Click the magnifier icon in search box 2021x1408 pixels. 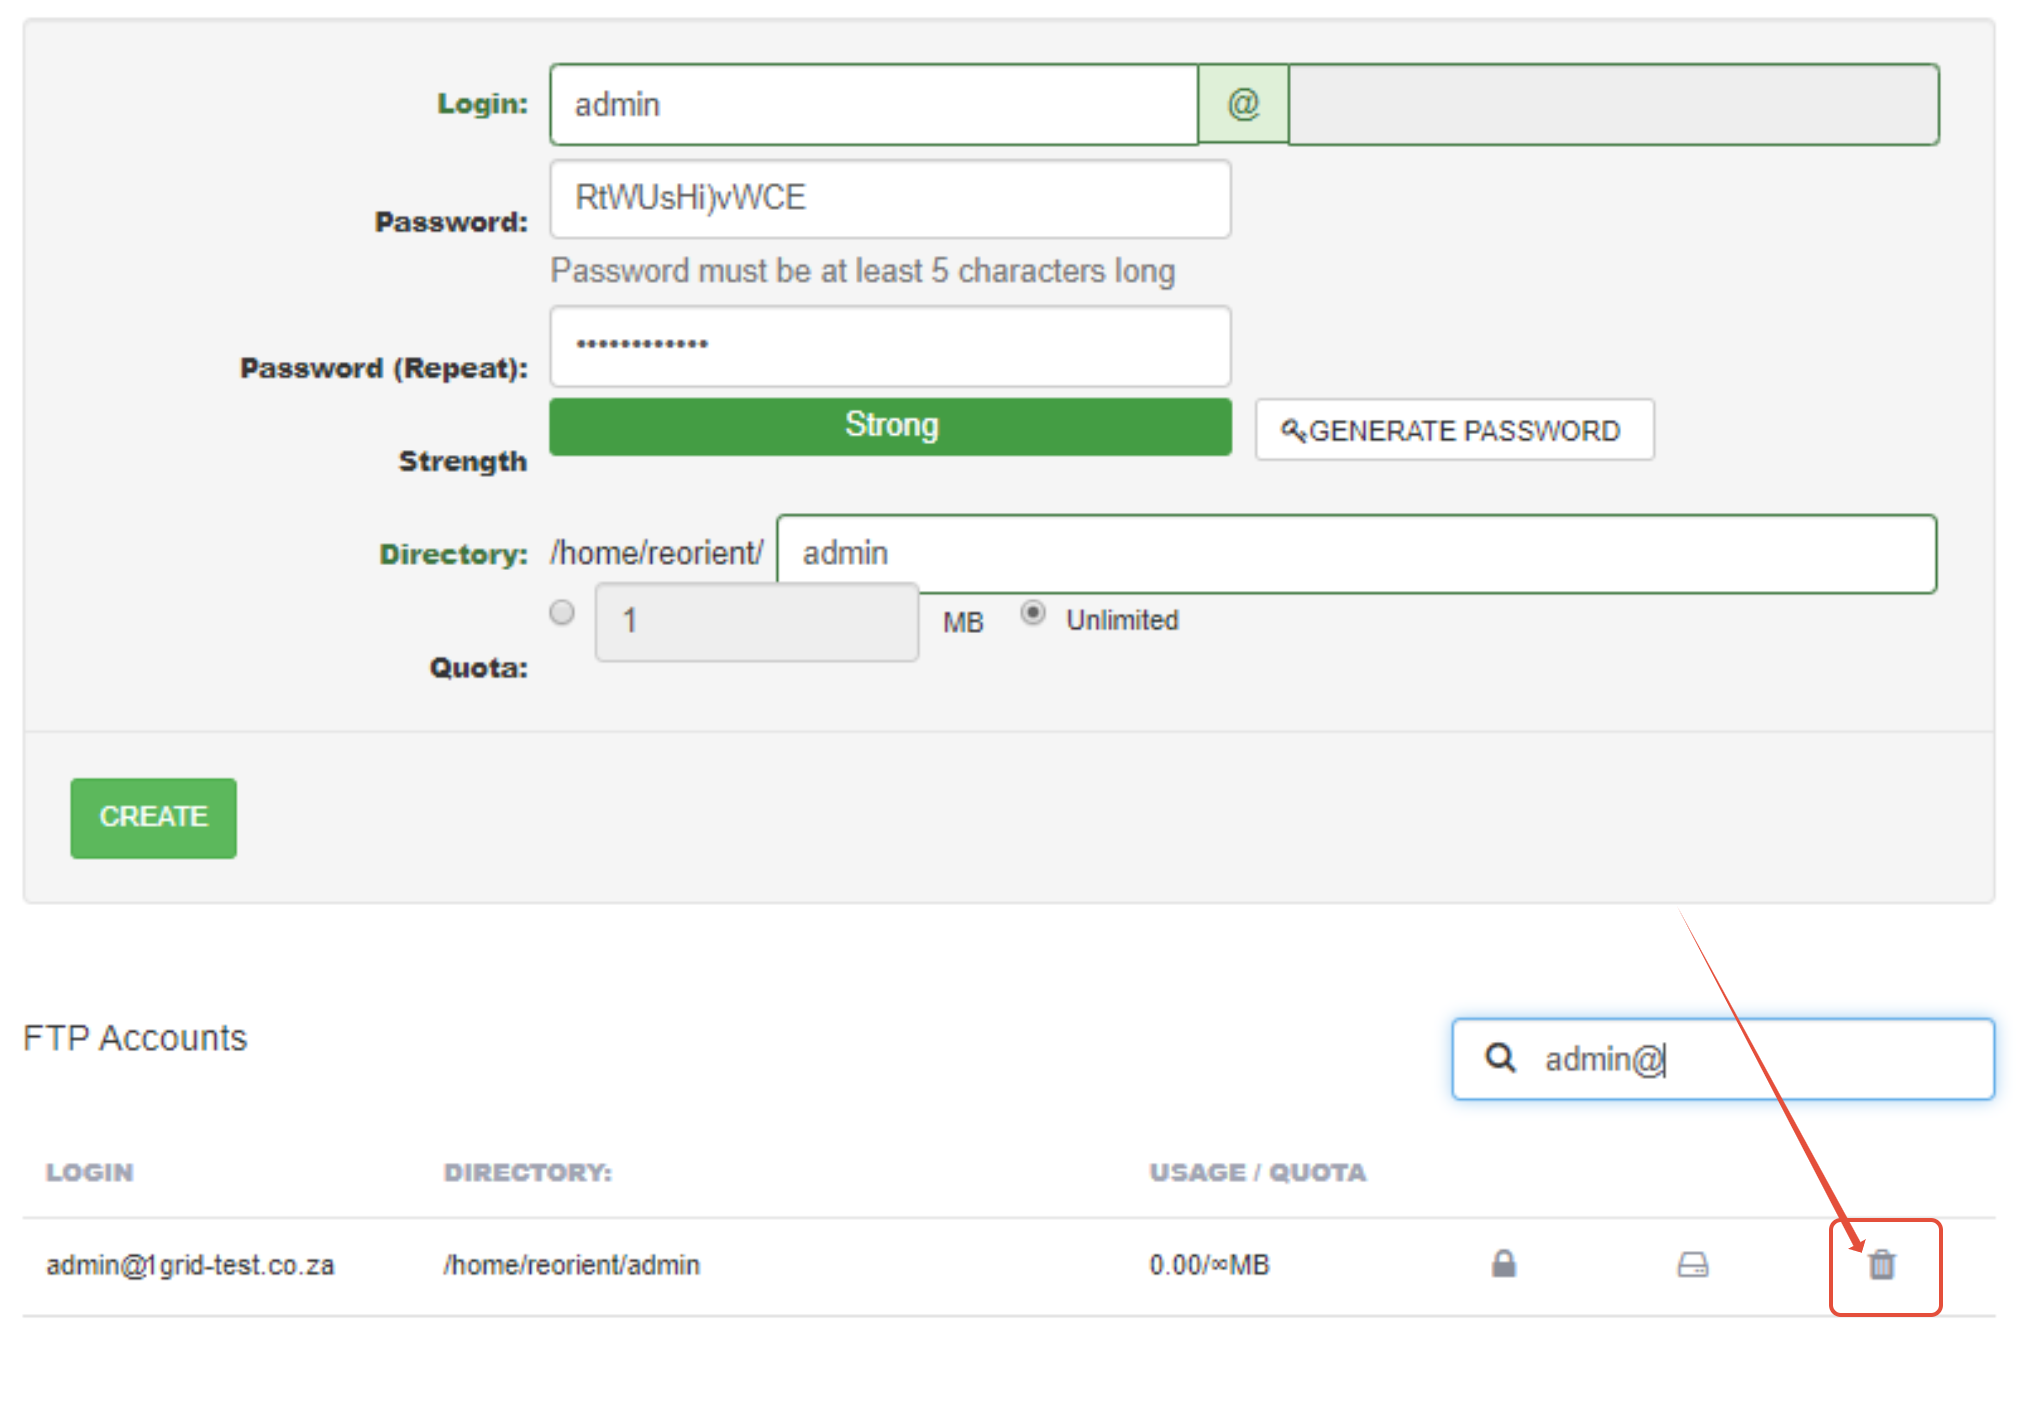(x=1500, y=1058)
